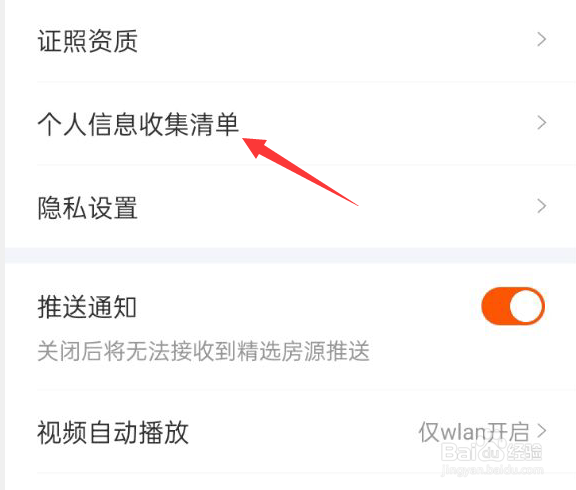Tap the chevron beside 证照资质
The height and width of the screenshot is (490, 576).
point(541,39)
